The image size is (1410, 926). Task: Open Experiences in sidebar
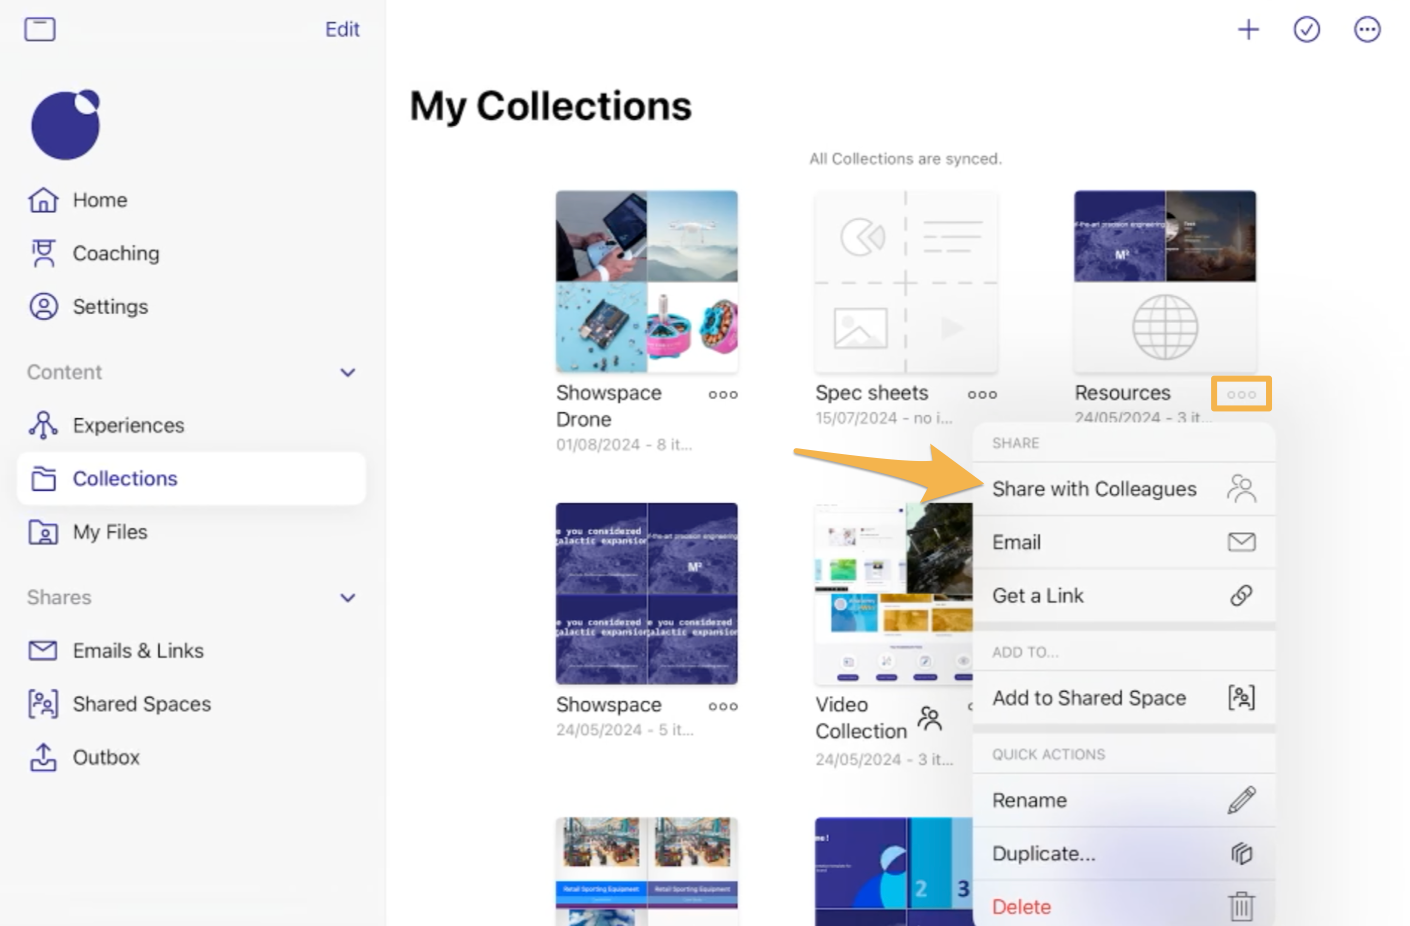coord(128,425)
